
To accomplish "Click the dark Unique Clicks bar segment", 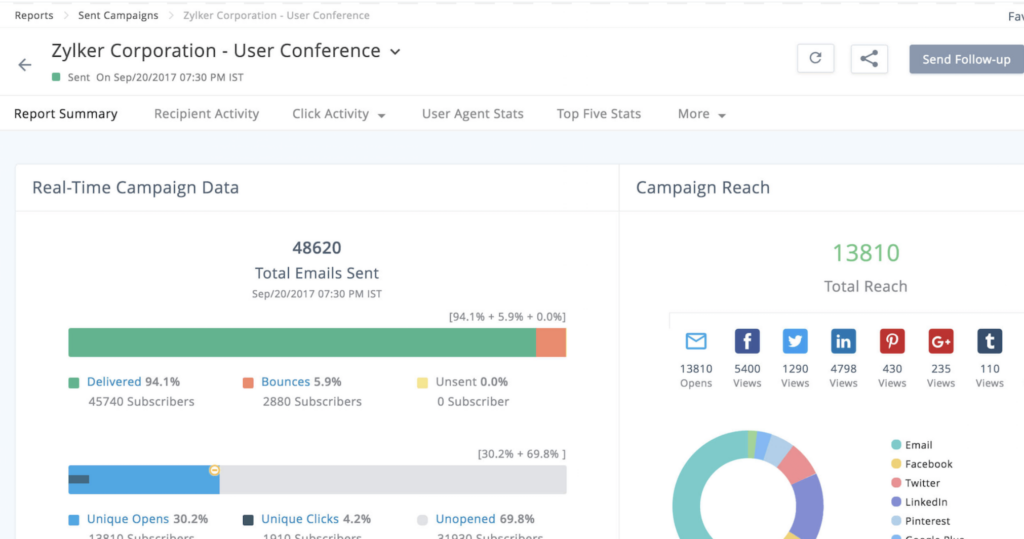I will pos(78,479).
